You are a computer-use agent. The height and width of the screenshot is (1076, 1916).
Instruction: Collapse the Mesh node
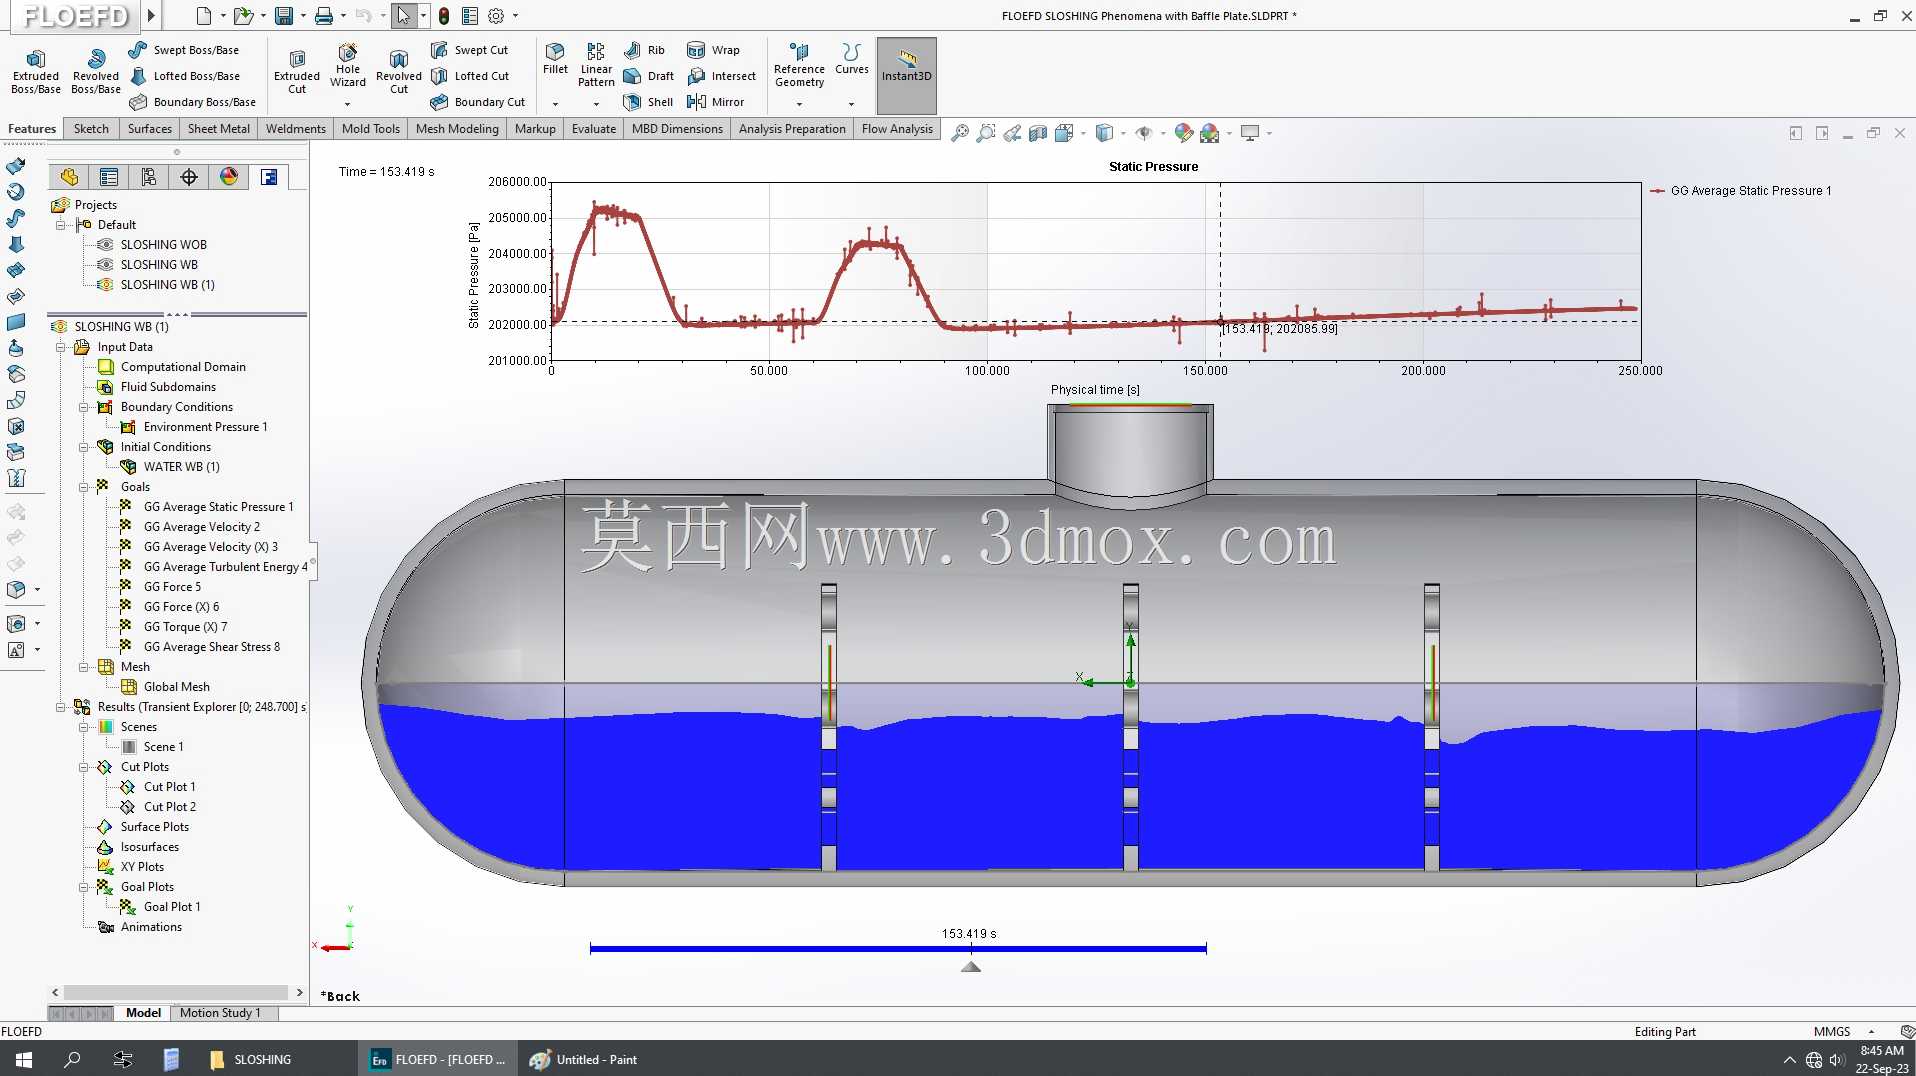pyautogui.click(x=84, y=667)
